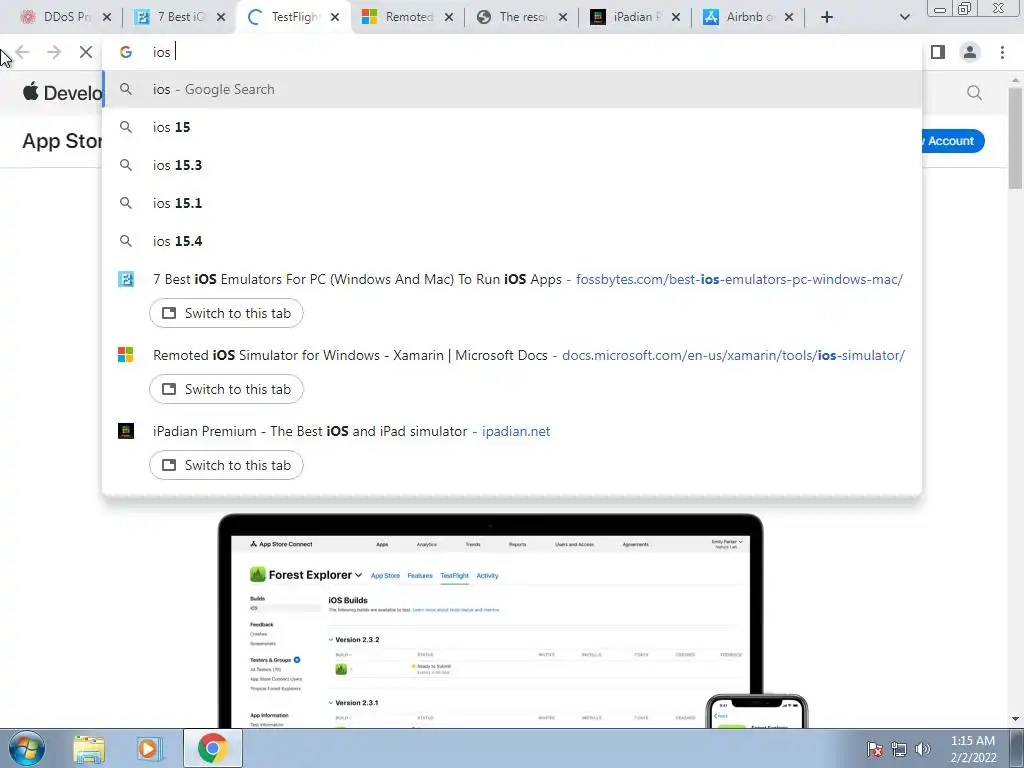This screenshot has width=1024, height=768.
Task: Expand the tab search dropdown arrow
Action: (x=904, y=17)
